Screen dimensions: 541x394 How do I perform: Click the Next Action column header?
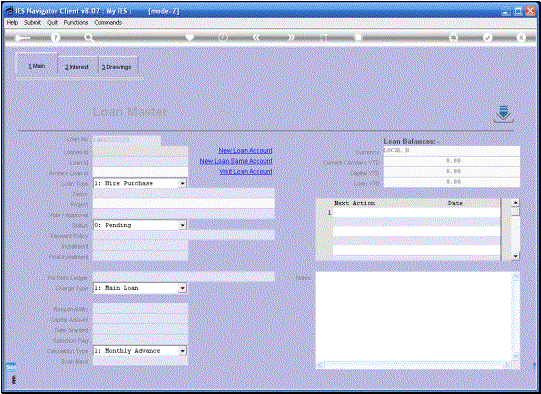click(354, 203)
